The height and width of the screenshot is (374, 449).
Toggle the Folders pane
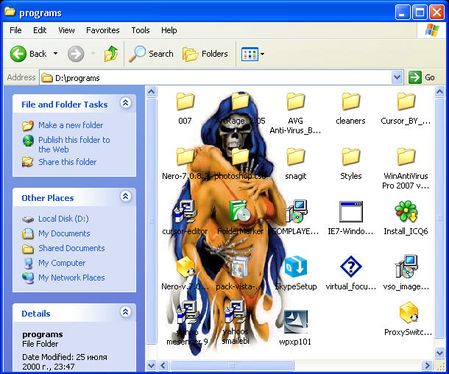205,54
